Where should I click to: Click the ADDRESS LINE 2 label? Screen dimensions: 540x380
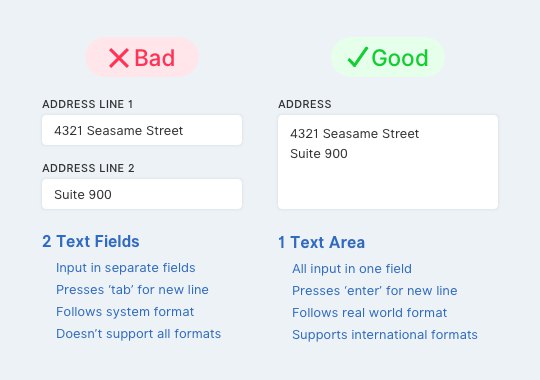(x=89, y=168)
